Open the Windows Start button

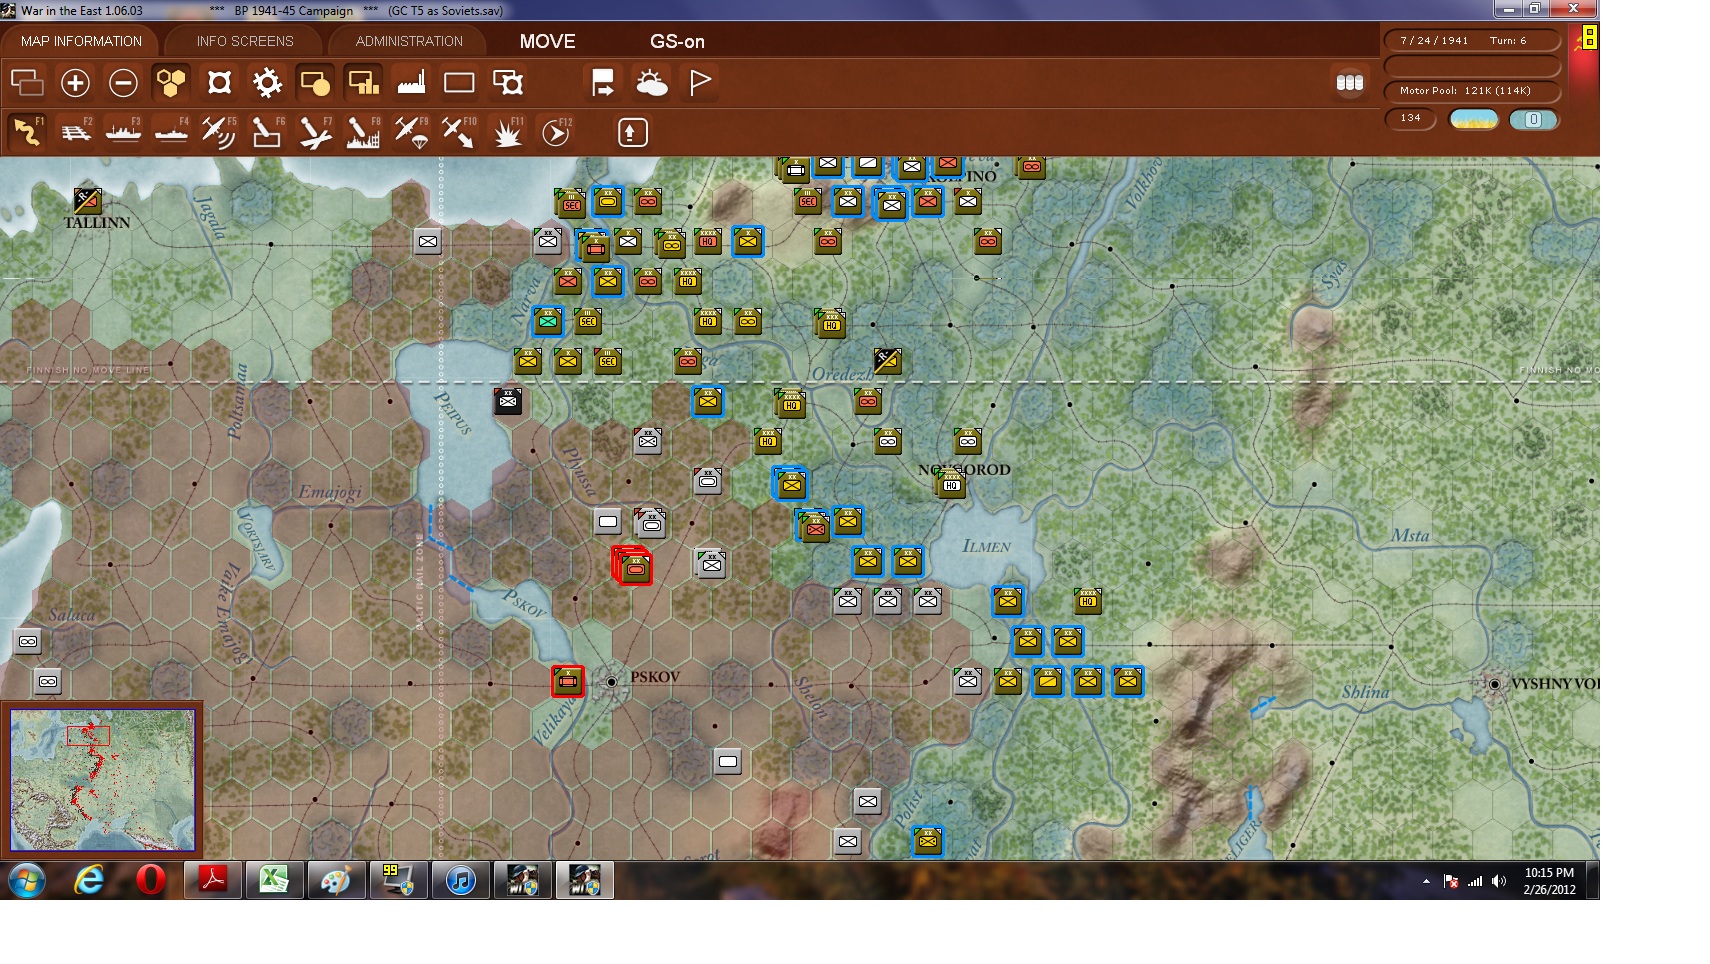27,881
